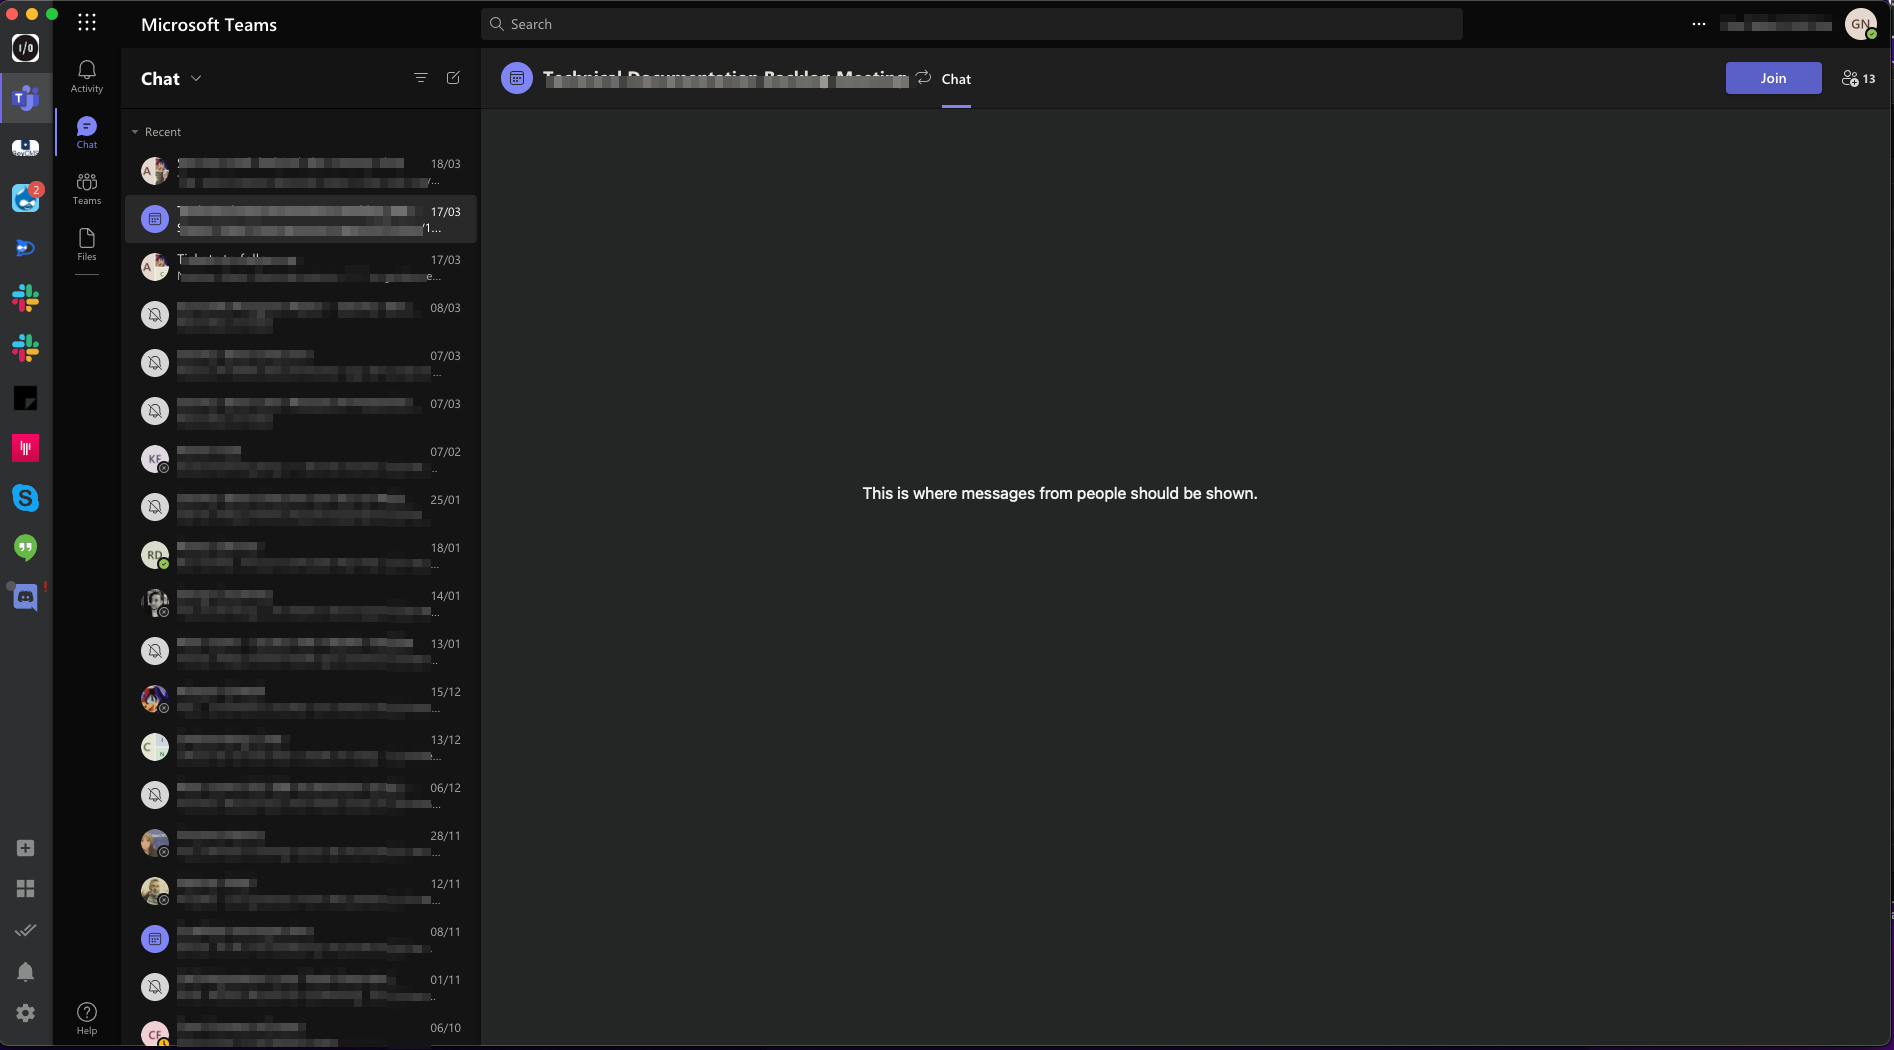The image size is (1894, 1050).
Task: Toggle notifications bell in bottom sidebar
Action: click(x=26, y=972)
